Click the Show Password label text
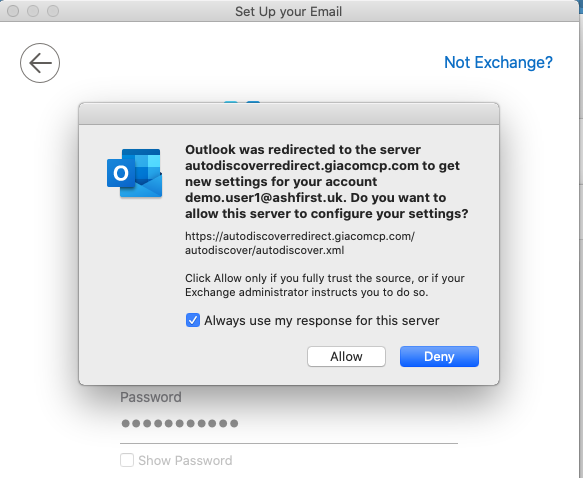The image size is (583, 478). 185,461
